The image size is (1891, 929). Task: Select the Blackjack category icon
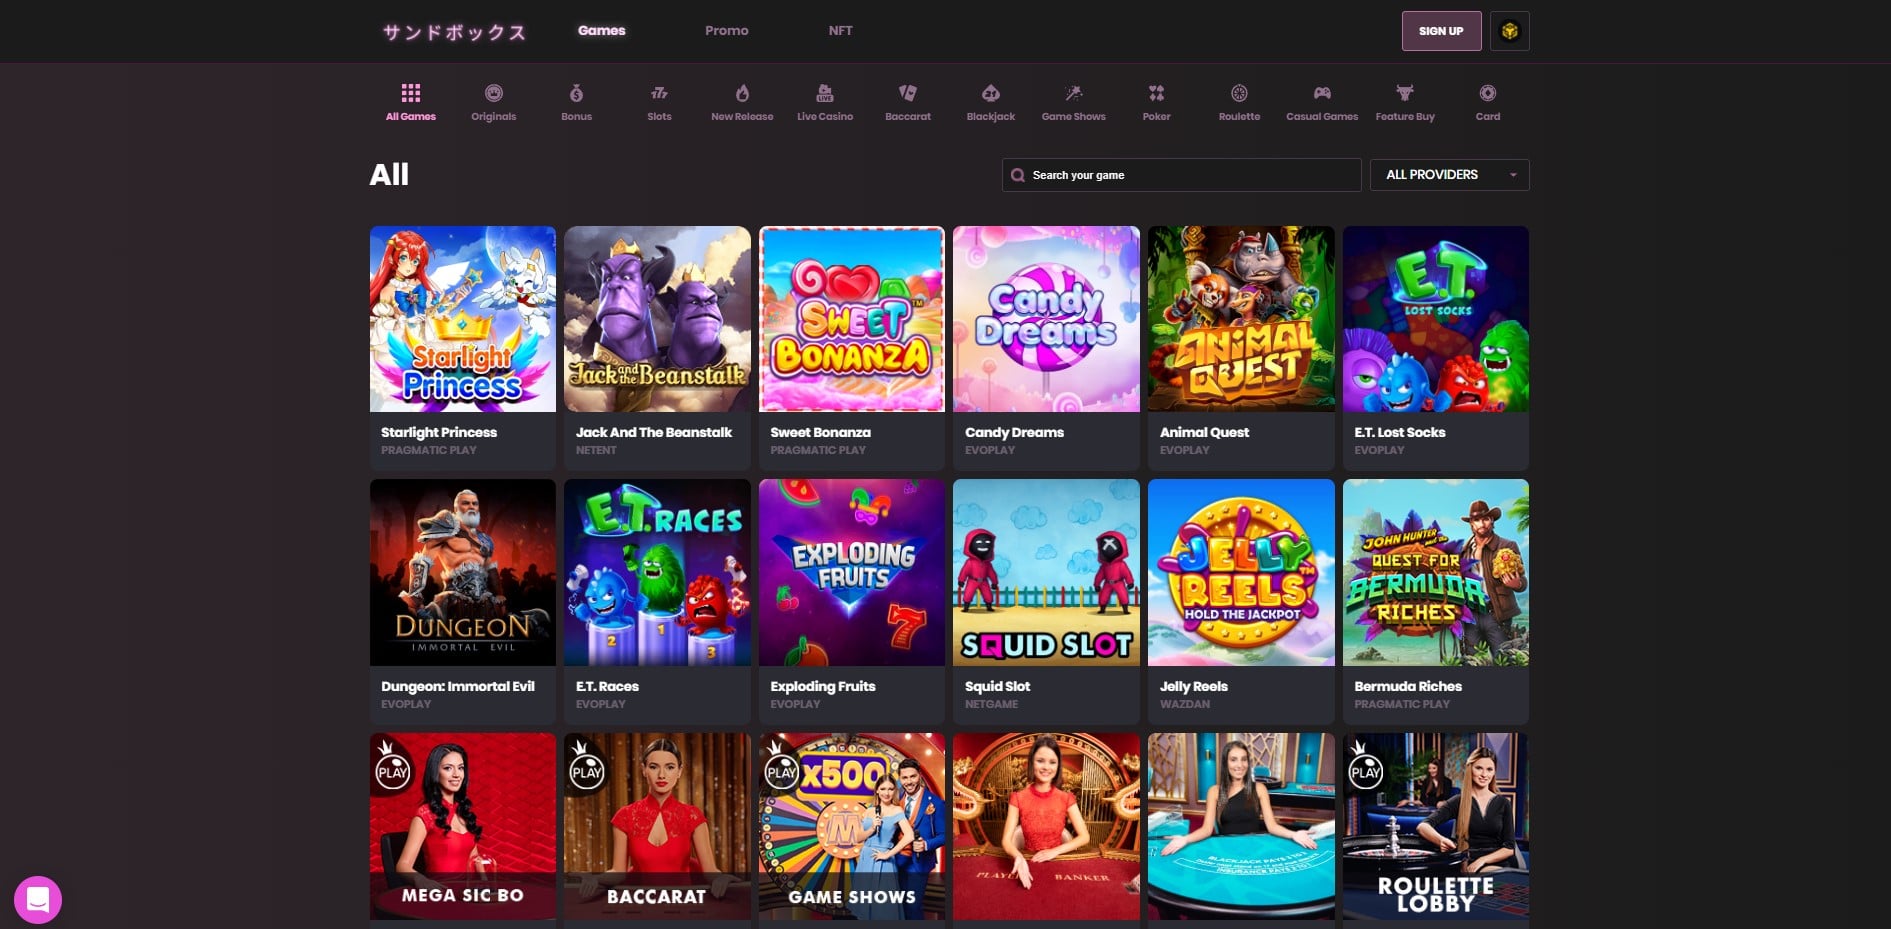coord(991,93)
